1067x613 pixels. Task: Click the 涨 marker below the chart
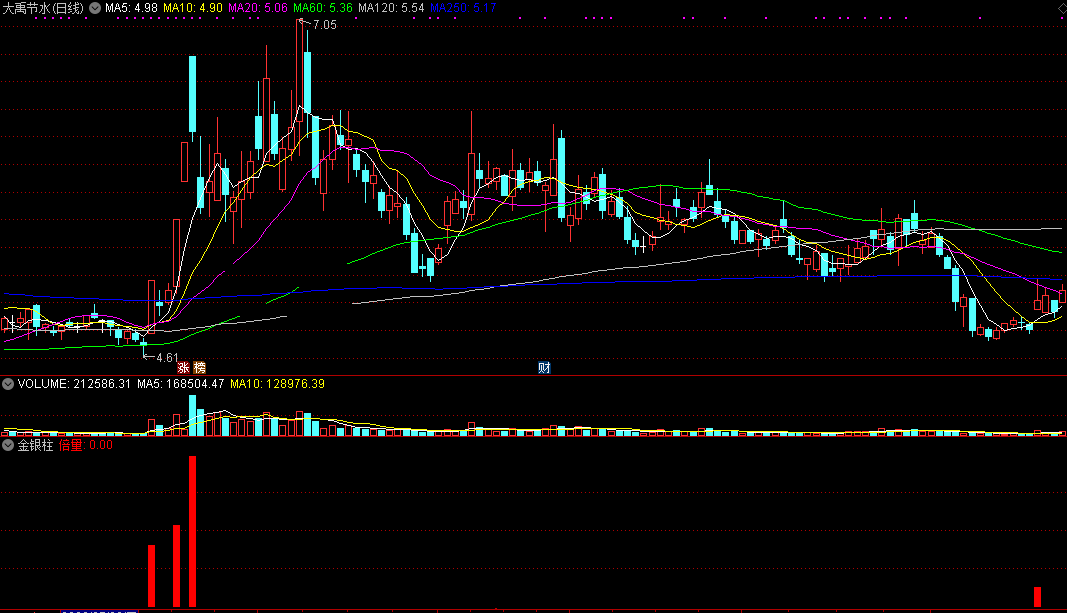coord(183,368)
